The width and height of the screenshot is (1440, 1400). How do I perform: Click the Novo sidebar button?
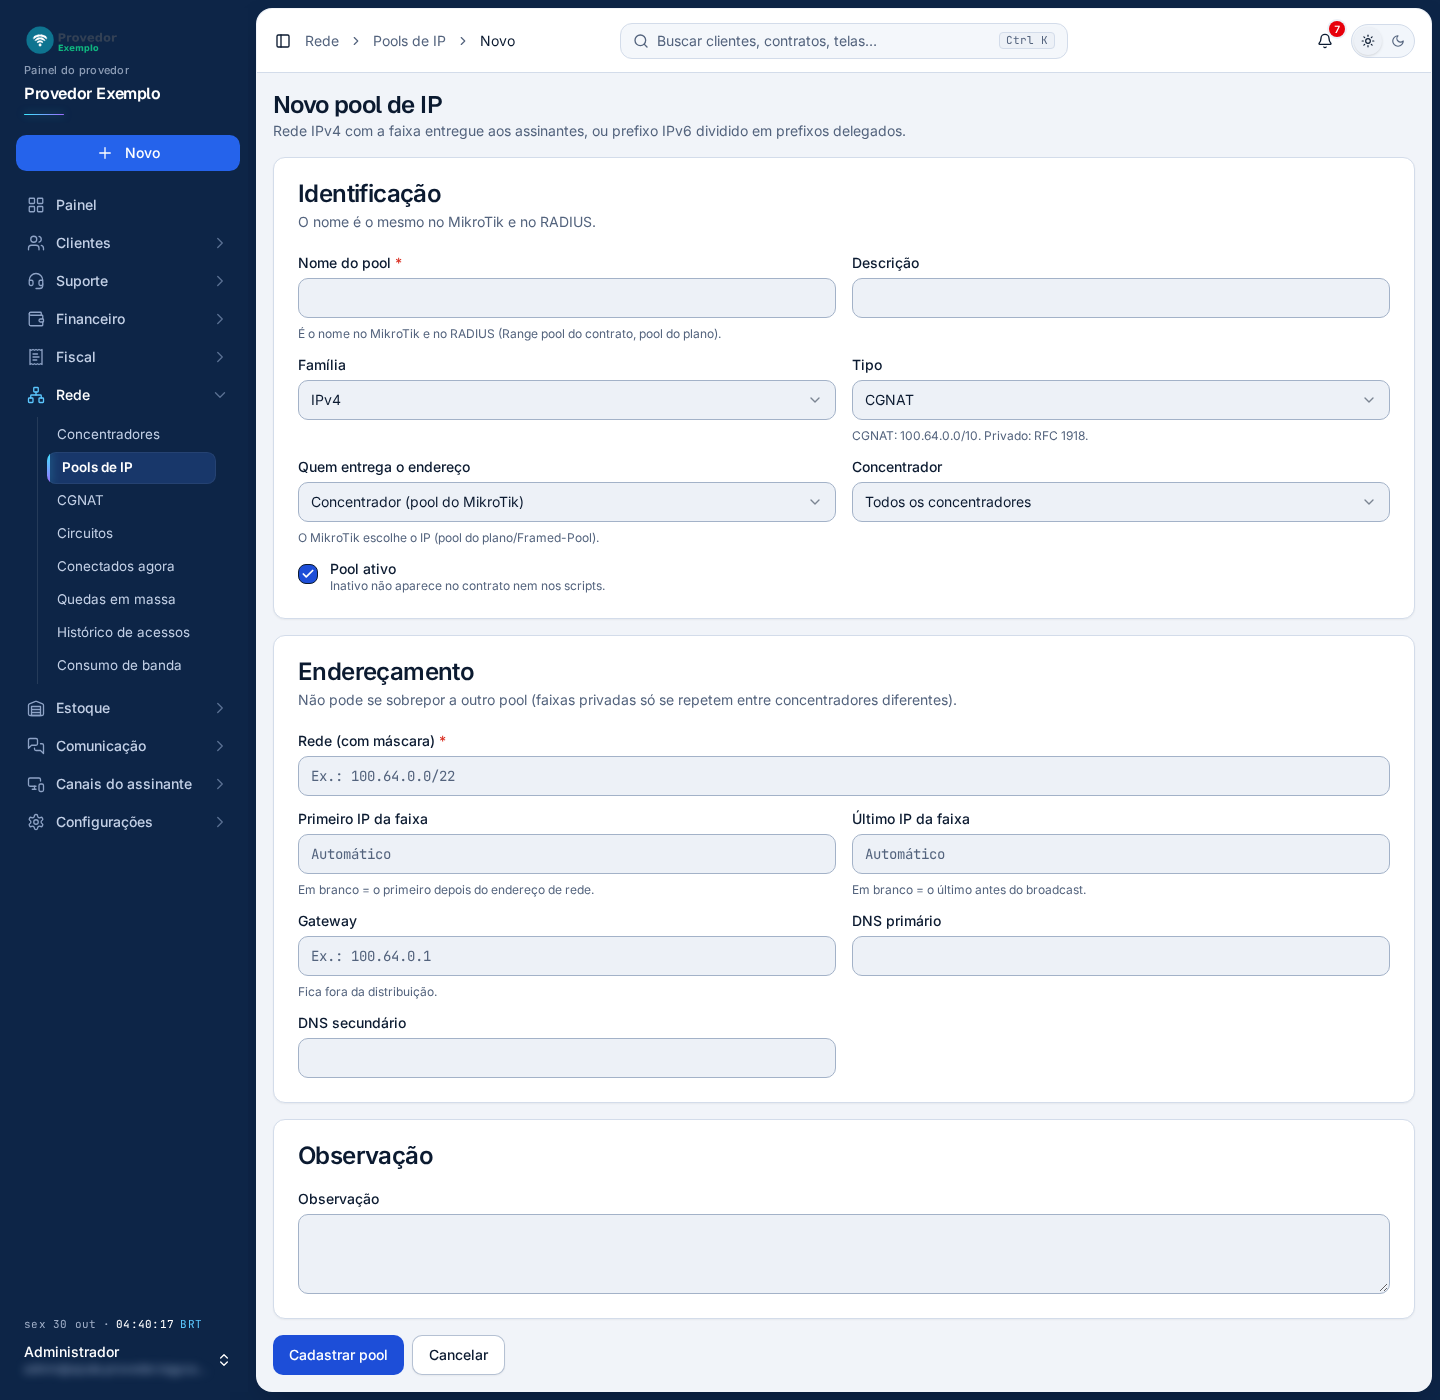tap(128, 153)
